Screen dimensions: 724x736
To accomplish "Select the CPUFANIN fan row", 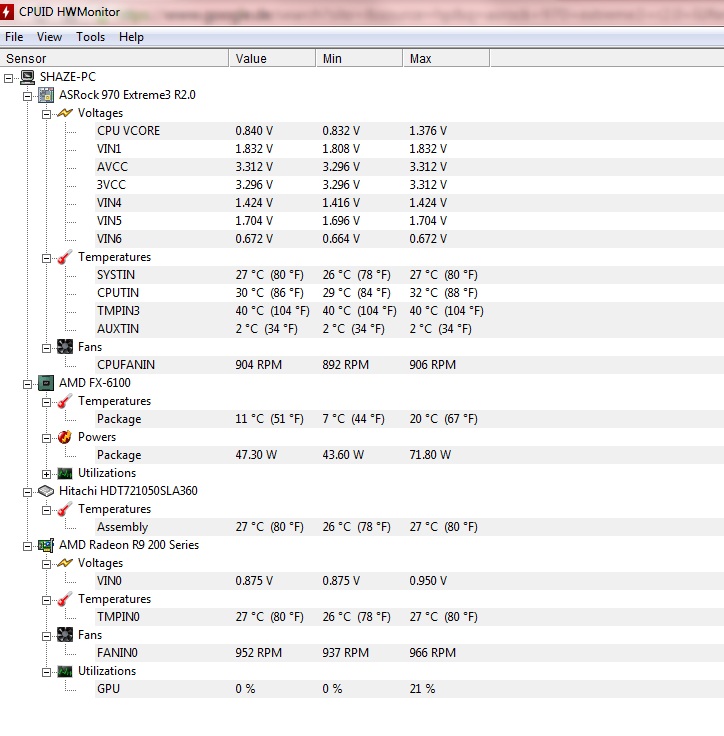I will (x=409, y=365).
